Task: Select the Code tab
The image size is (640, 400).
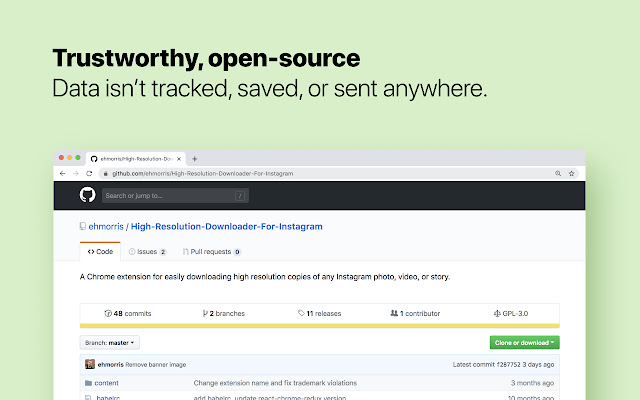Action: pyautogui.click(x=100, y=252)
